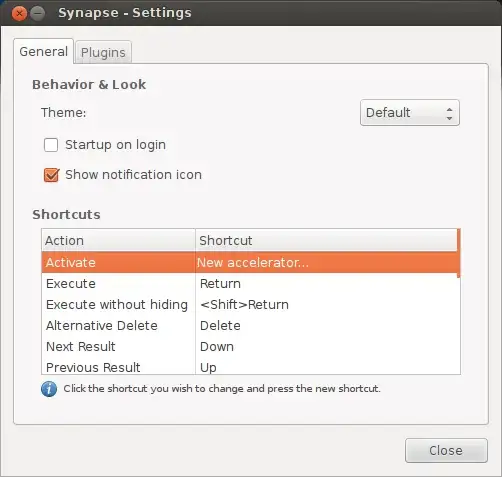
Task: Change the Next Result Down shortcut
Action: click(x=217, y=347)
